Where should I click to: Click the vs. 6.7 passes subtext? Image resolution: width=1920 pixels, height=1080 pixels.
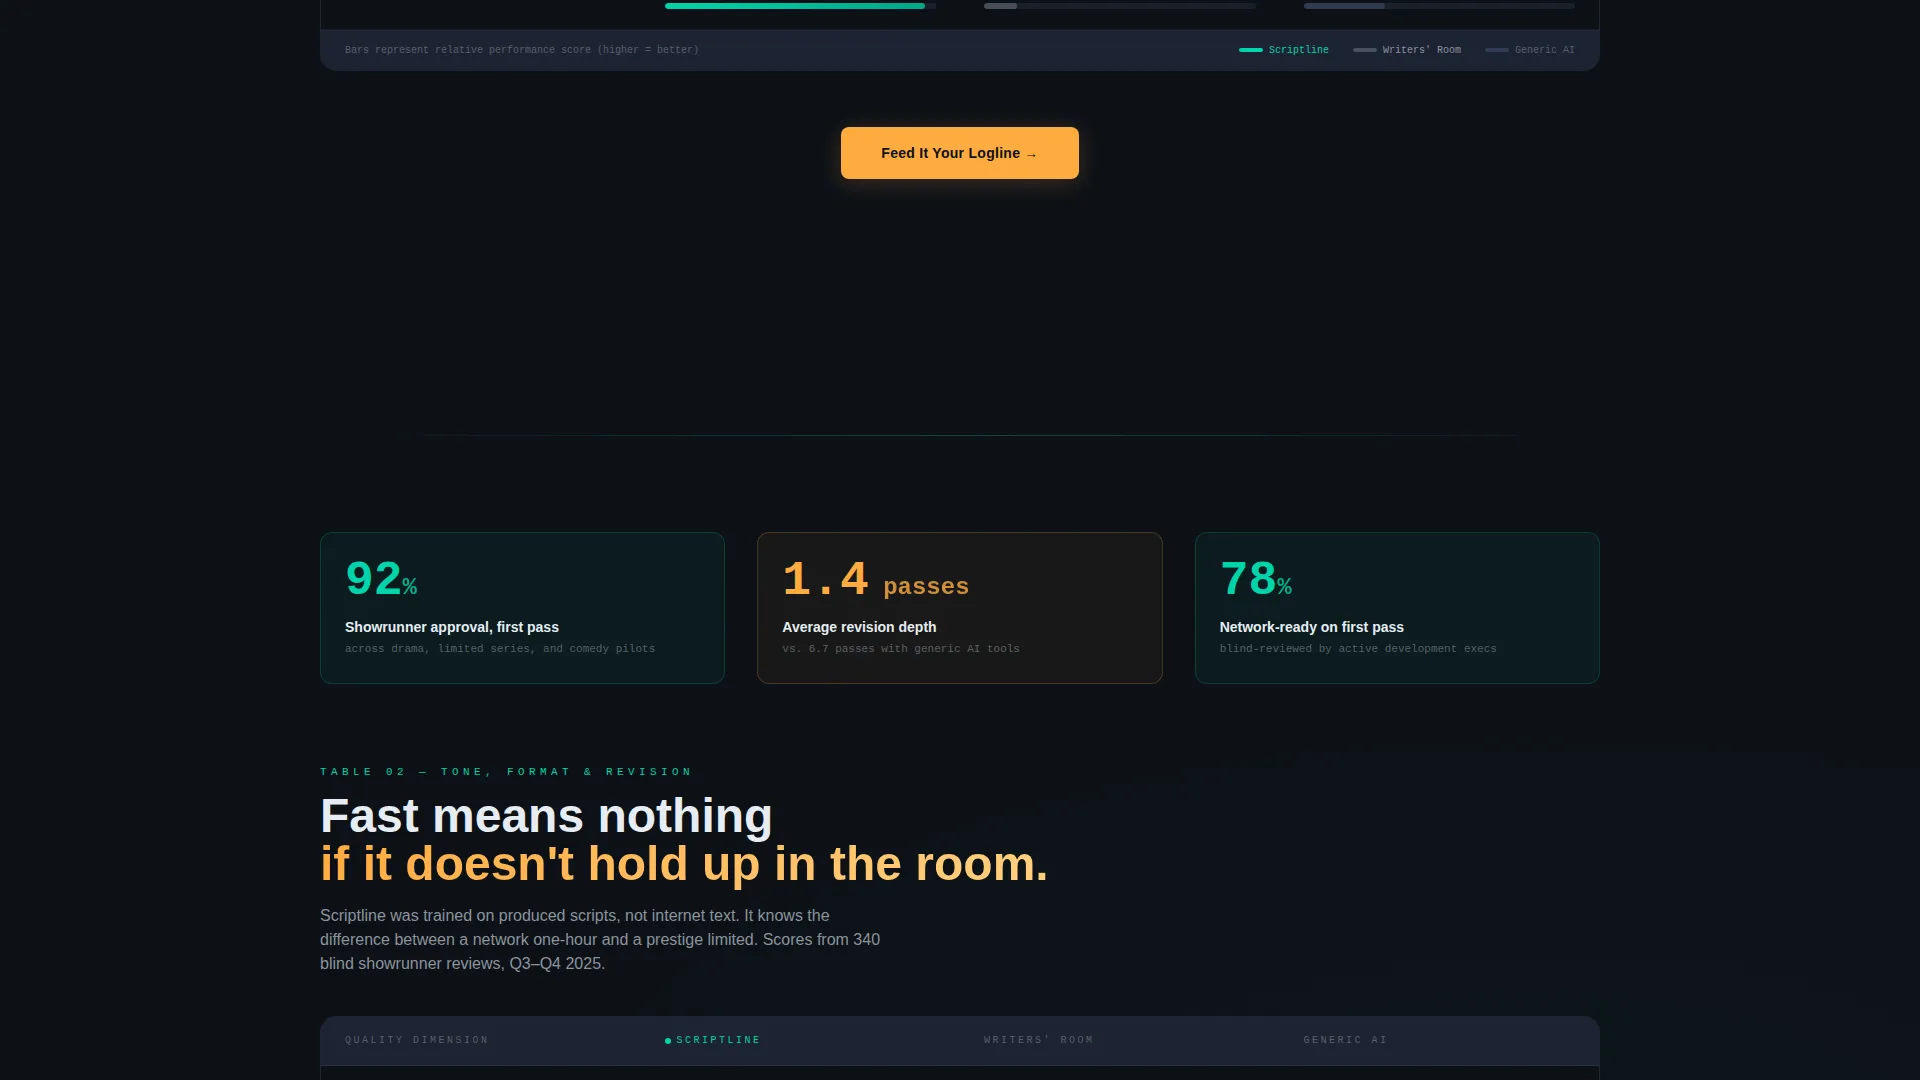point(901,649)
